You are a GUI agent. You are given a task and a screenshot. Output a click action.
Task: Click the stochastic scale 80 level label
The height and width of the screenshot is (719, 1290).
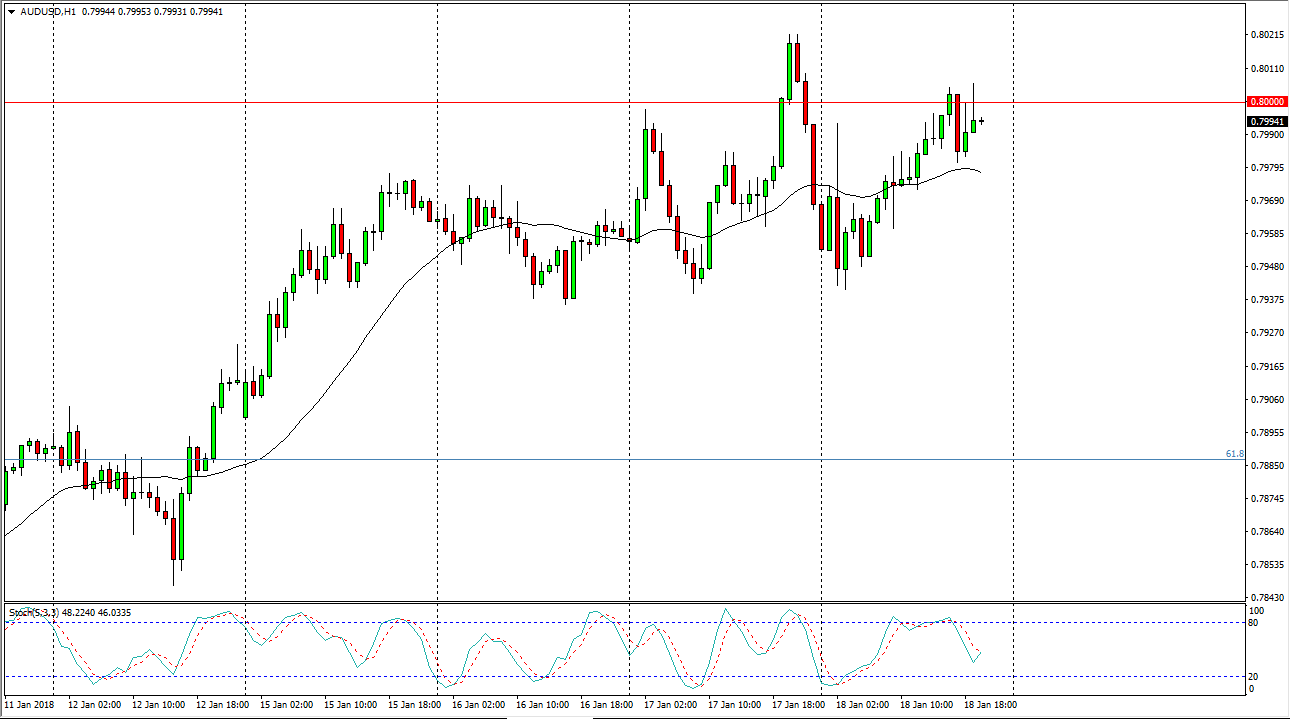click(1256, 623)
